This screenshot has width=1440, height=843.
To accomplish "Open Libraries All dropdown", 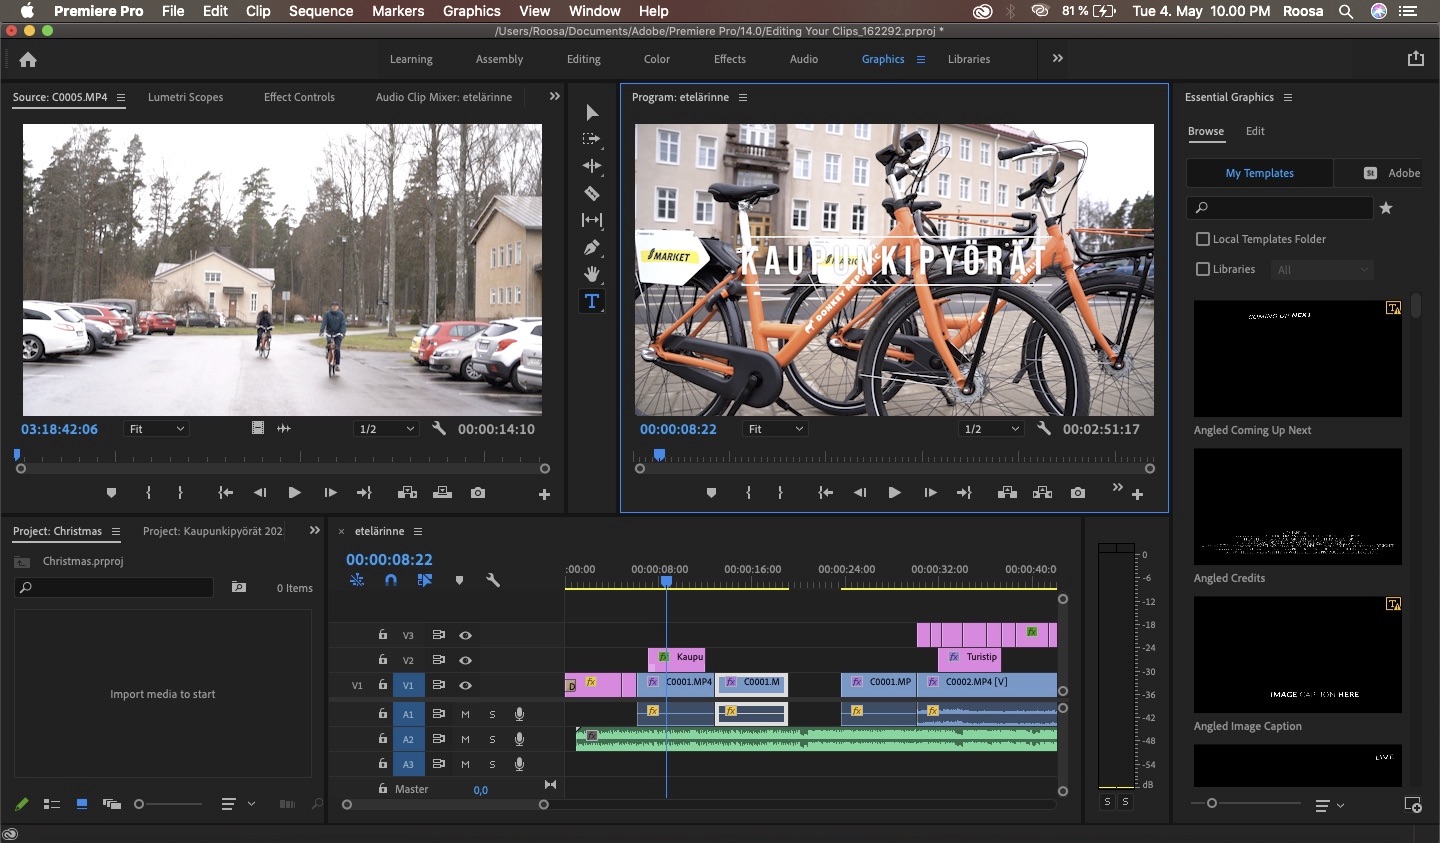I will tap(1322, 269).
